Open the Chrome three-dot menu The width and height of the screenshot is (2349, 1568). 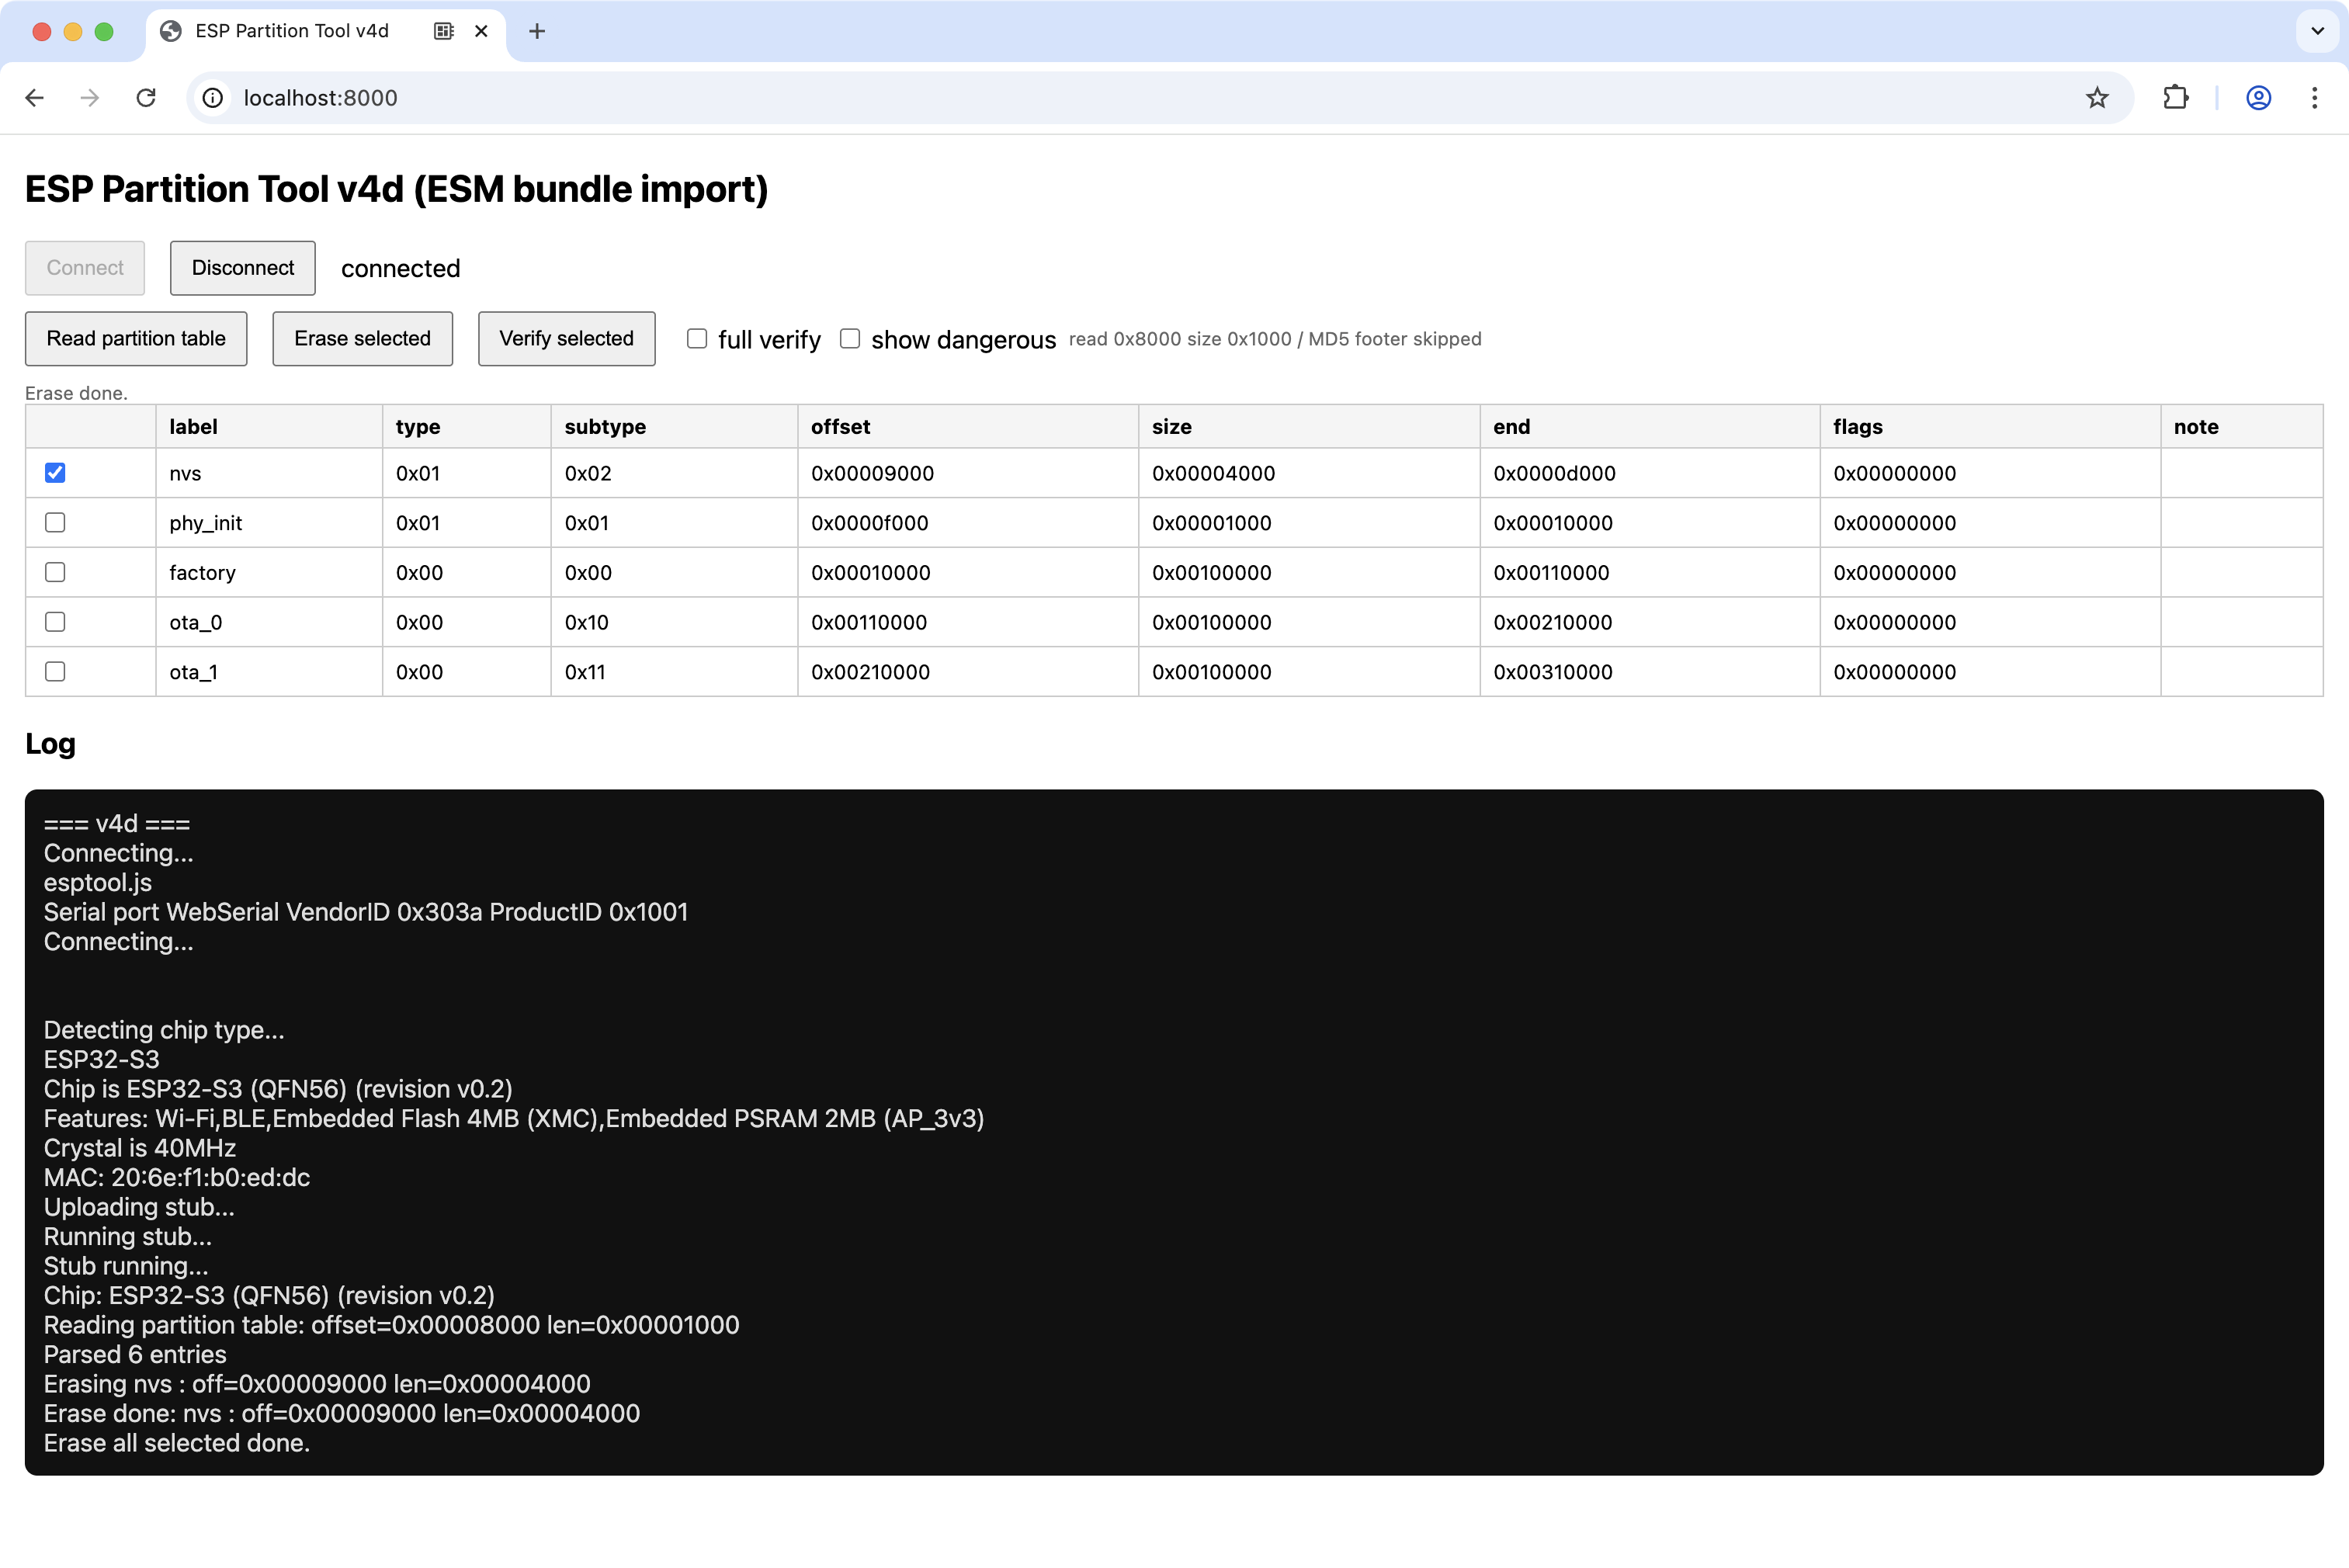tap(2314, 98)
